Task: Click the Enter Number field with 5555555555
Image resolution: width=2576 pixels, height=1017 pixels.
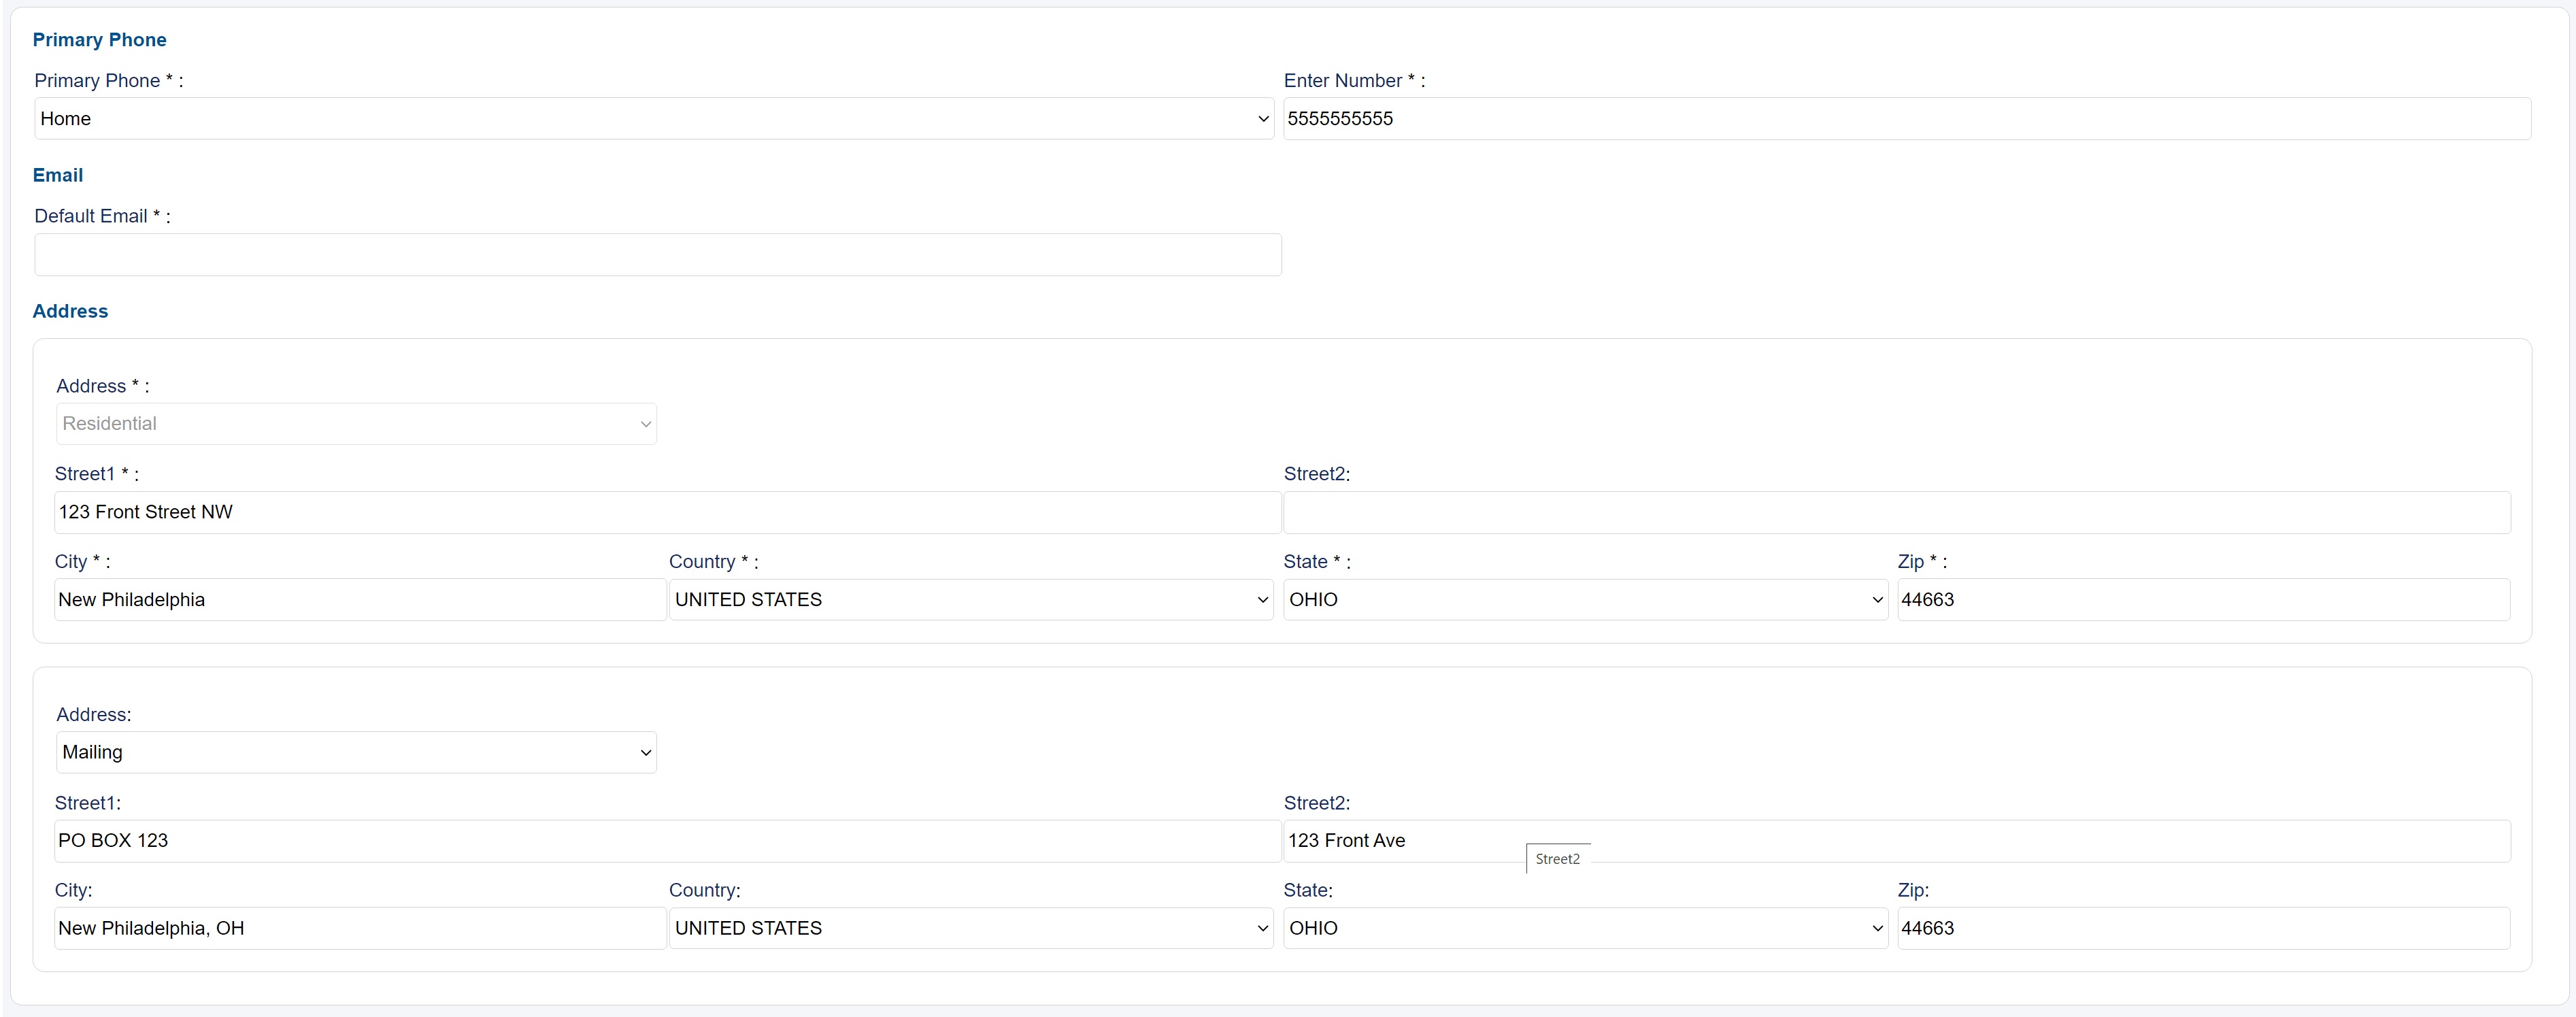Action: click(x=1907, y=118)
